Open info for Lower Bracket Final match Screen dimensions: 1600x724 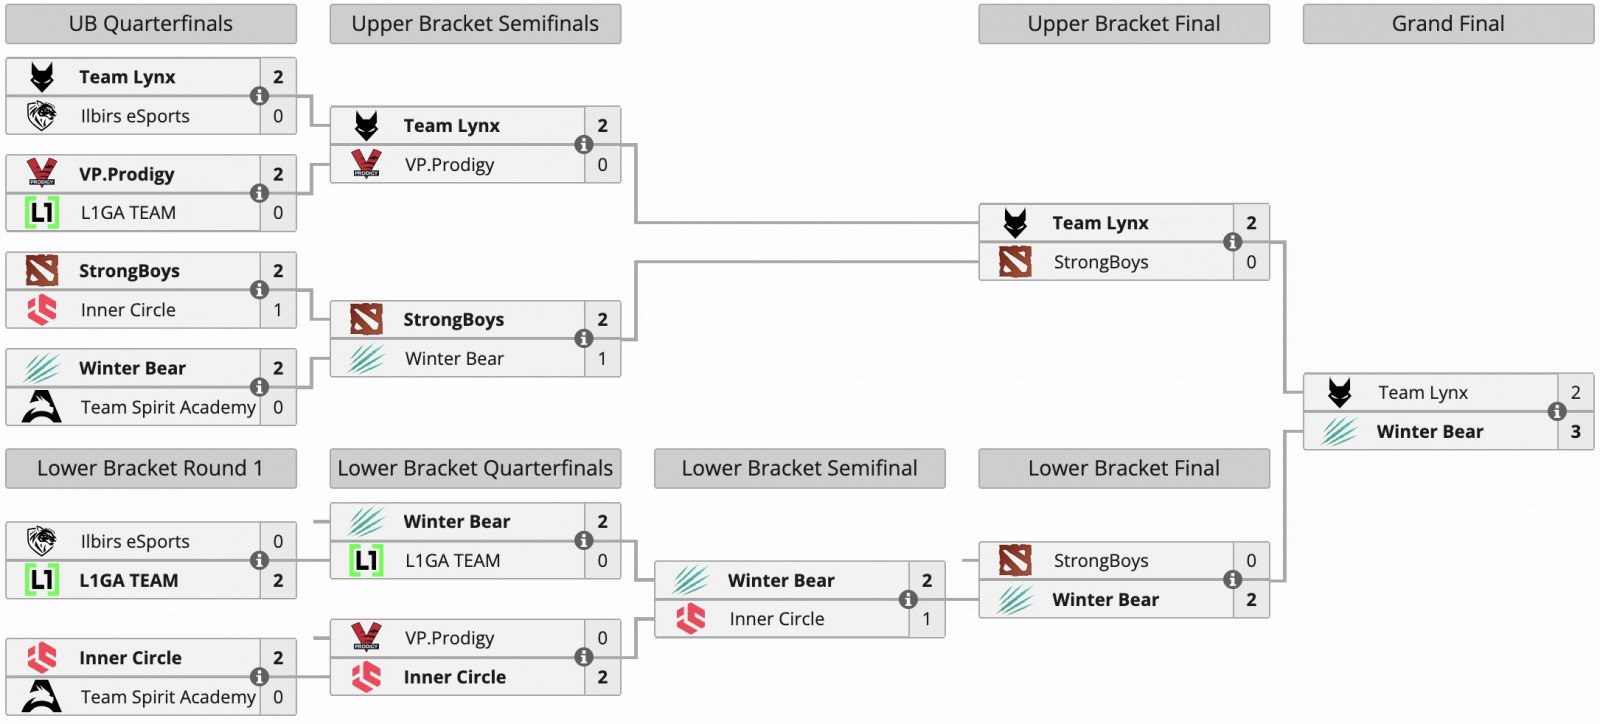point(1232,580)
